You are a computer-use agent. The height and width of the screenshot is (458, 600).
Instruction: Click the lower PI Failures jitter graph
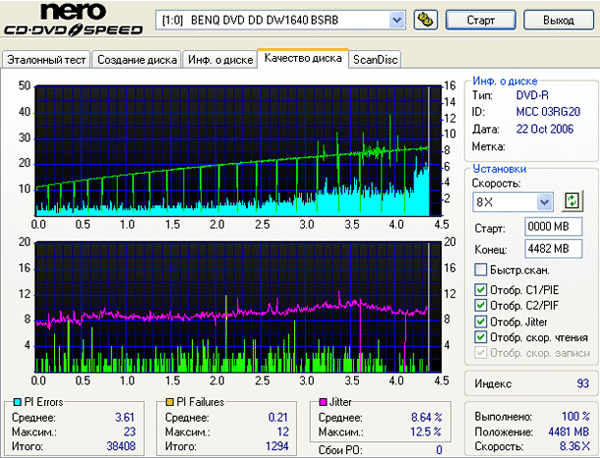[x=238, y=307]
